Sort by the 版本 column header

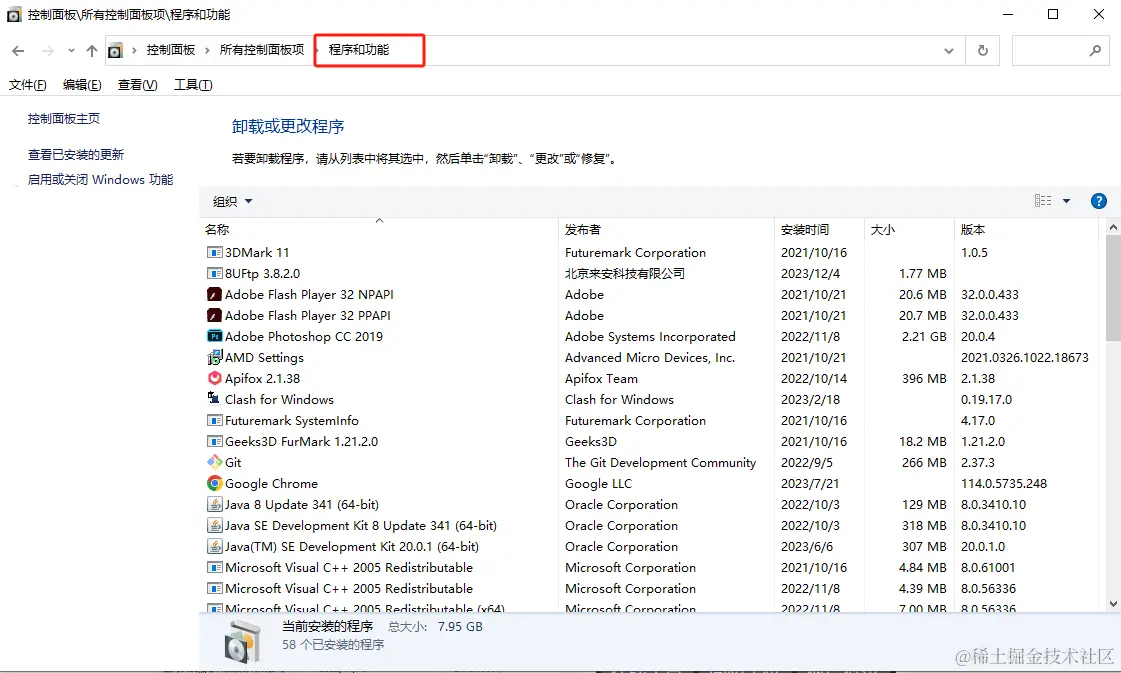coord(1026,230)
